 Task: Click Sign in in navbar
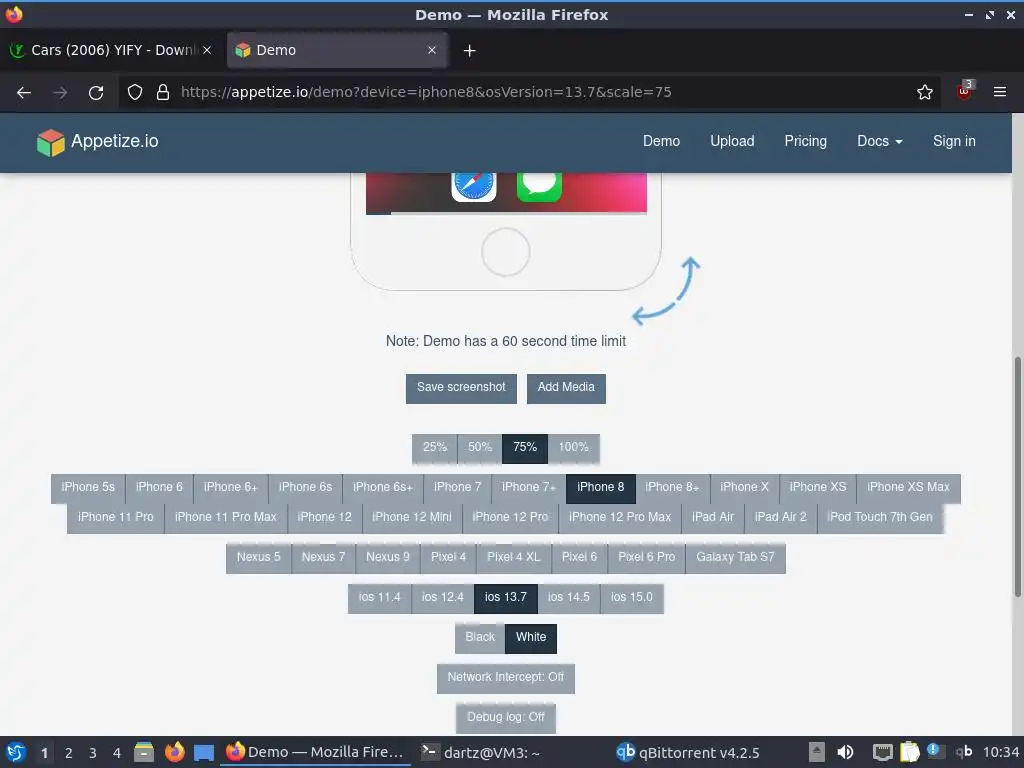click(x=953, y=141)
